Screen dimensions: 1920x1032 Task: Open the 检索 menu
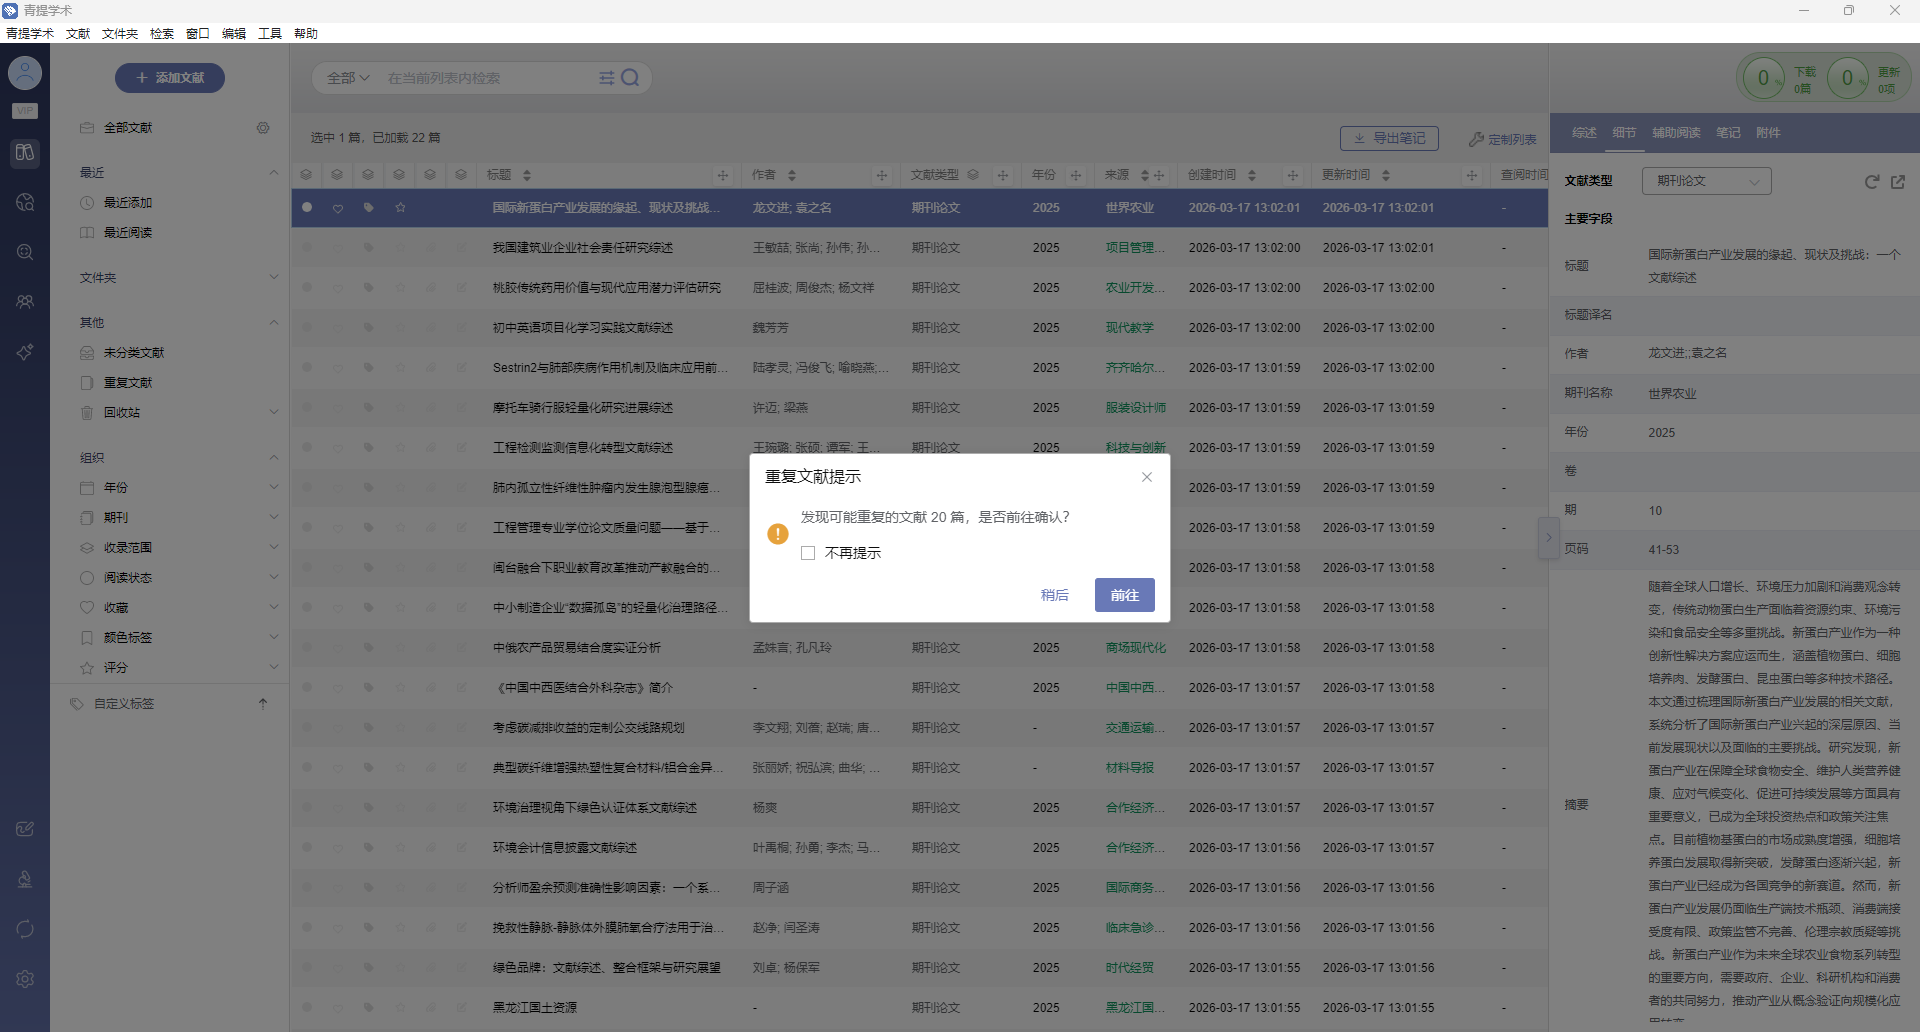[161, 34]
